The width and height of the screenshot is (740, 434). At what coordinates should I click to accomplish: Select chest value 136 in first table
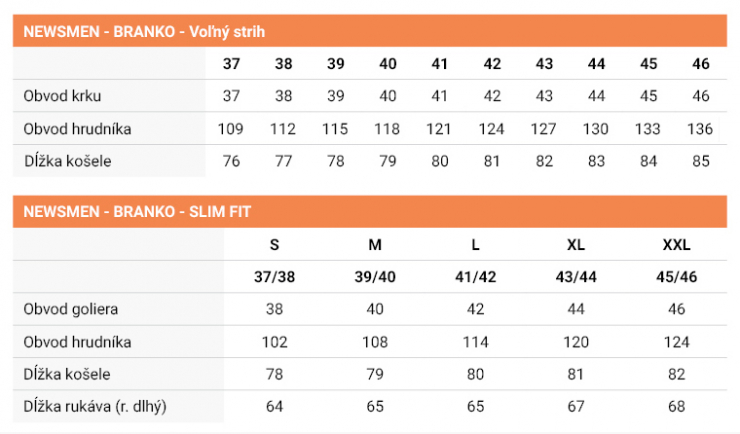(700, 129)
